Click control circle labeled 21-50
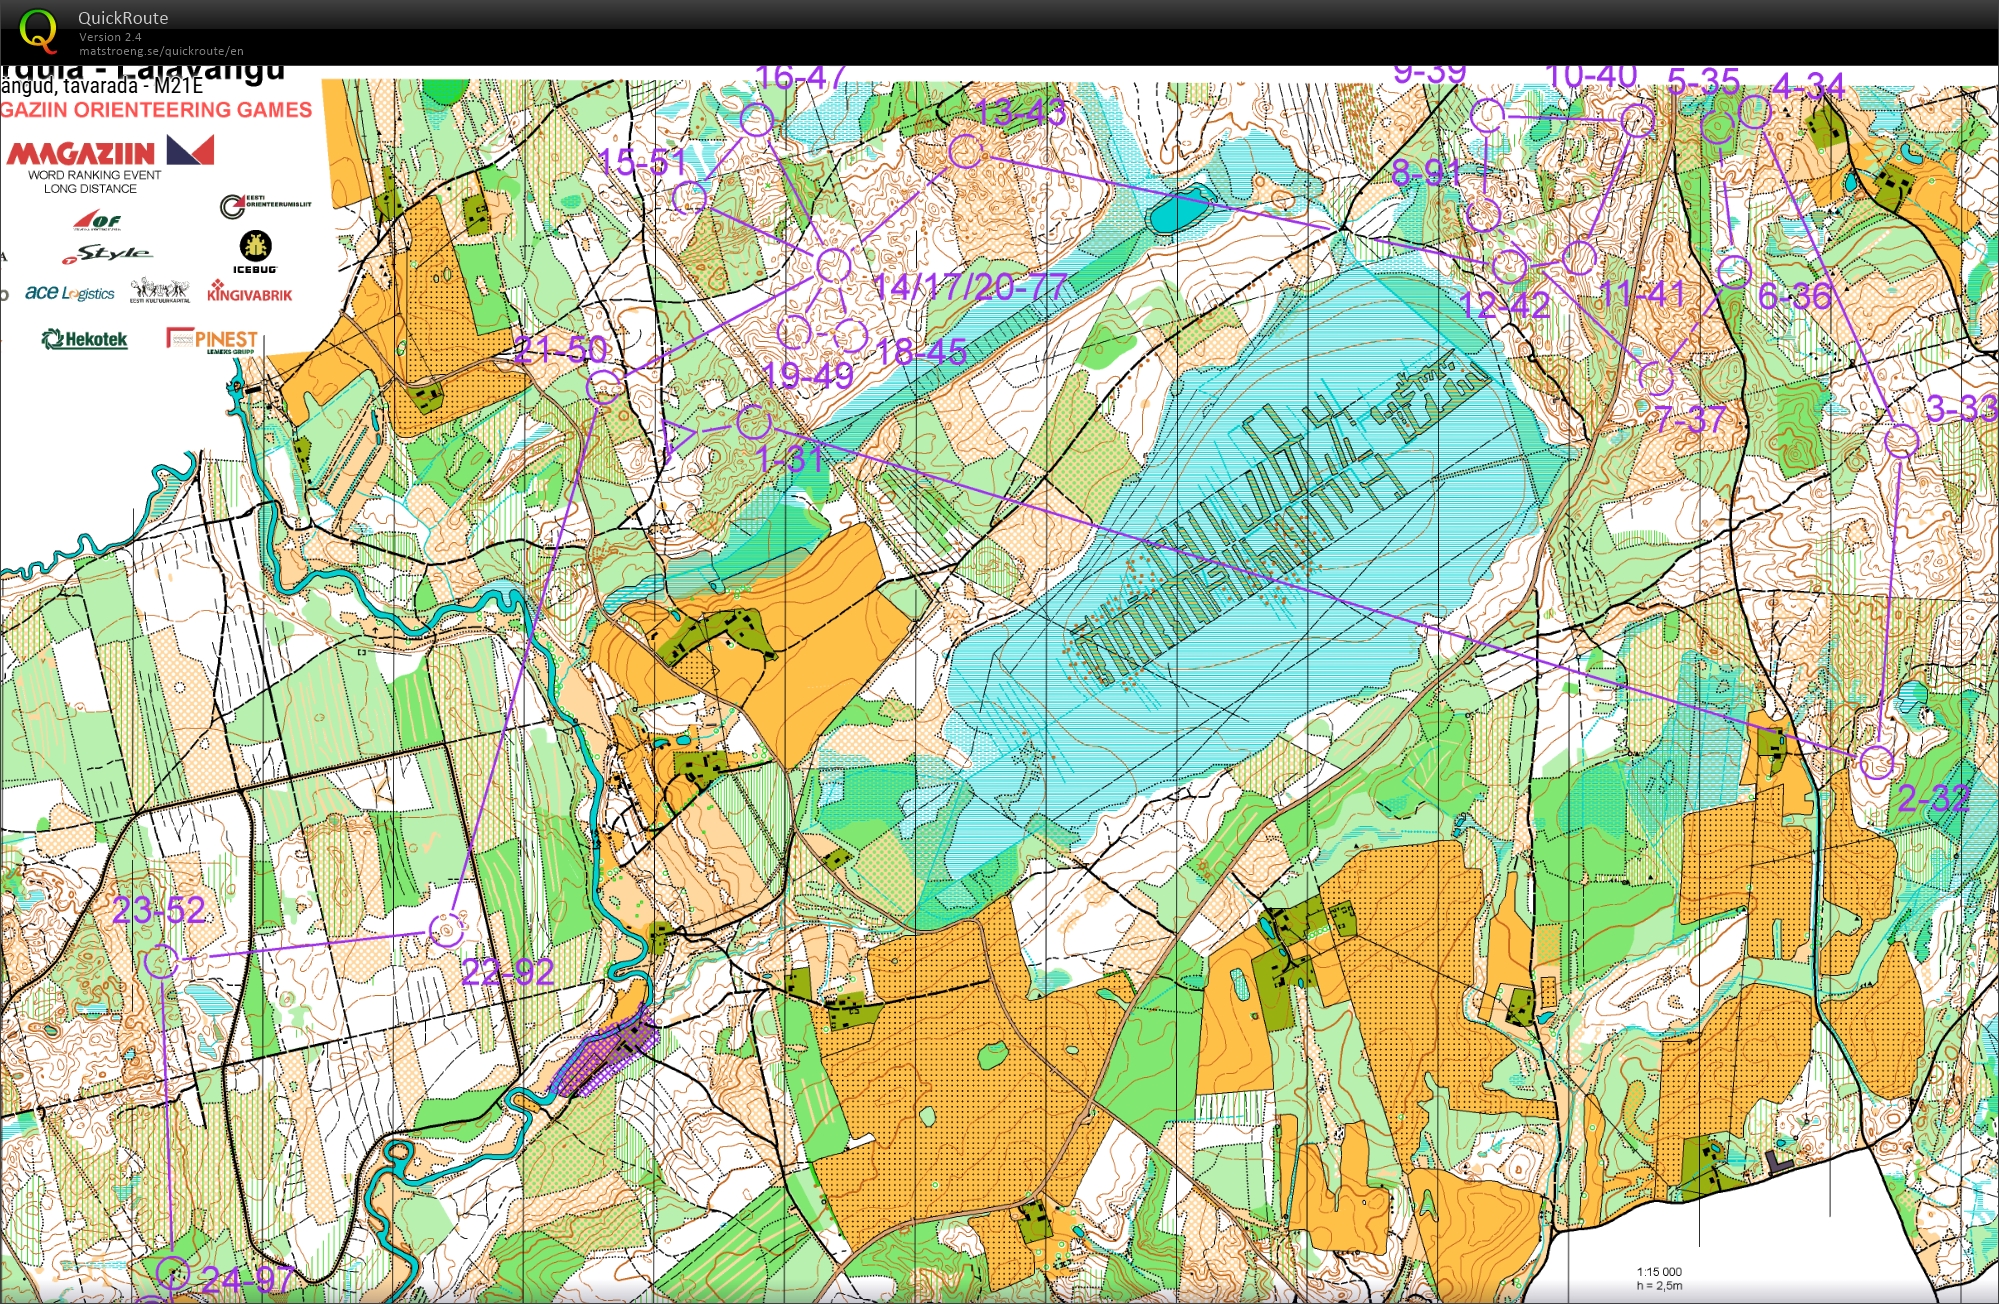The height and width of the screenshot is (1304, 1999). [x=604, y=386]
